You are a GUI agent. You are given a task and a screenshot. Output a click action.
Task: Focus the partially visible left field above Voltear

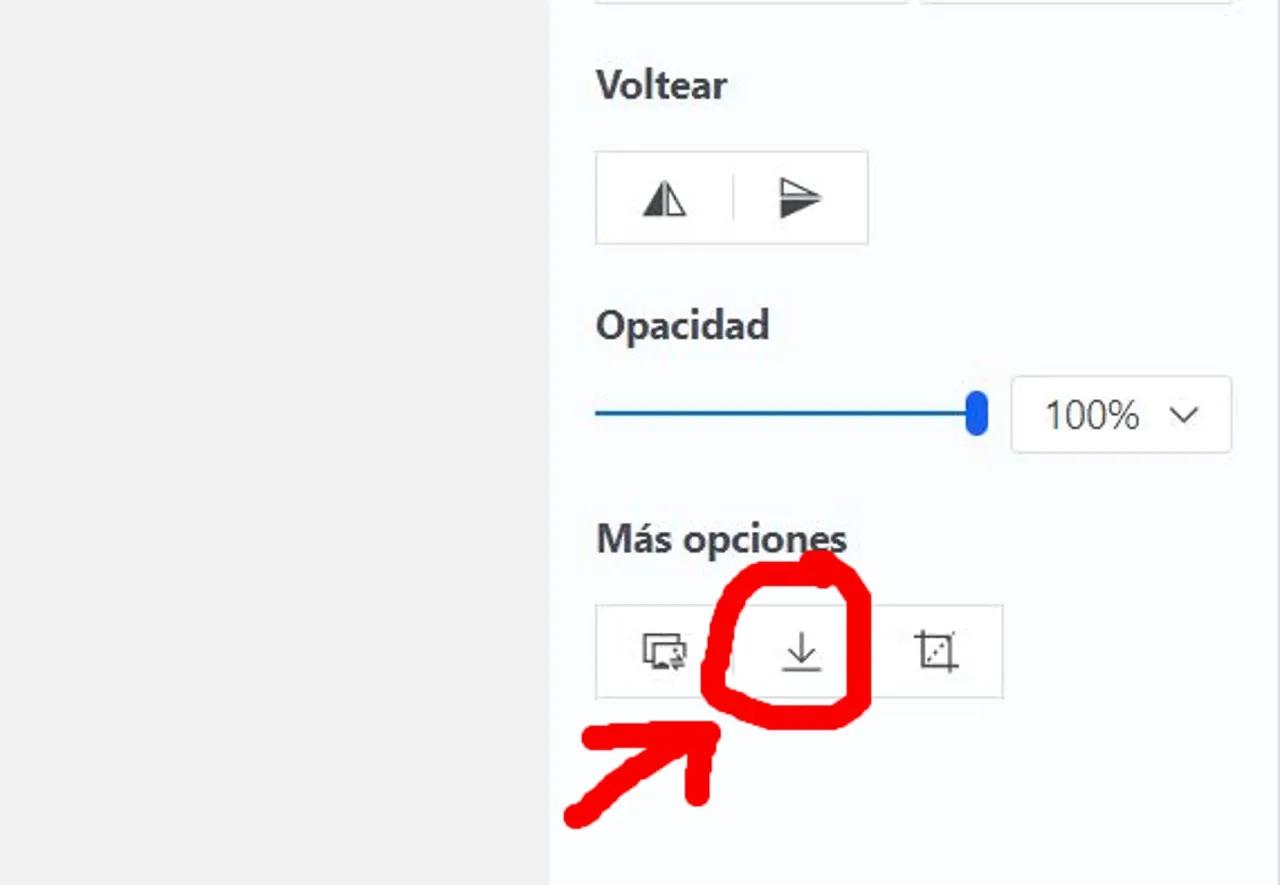[751, 2]
